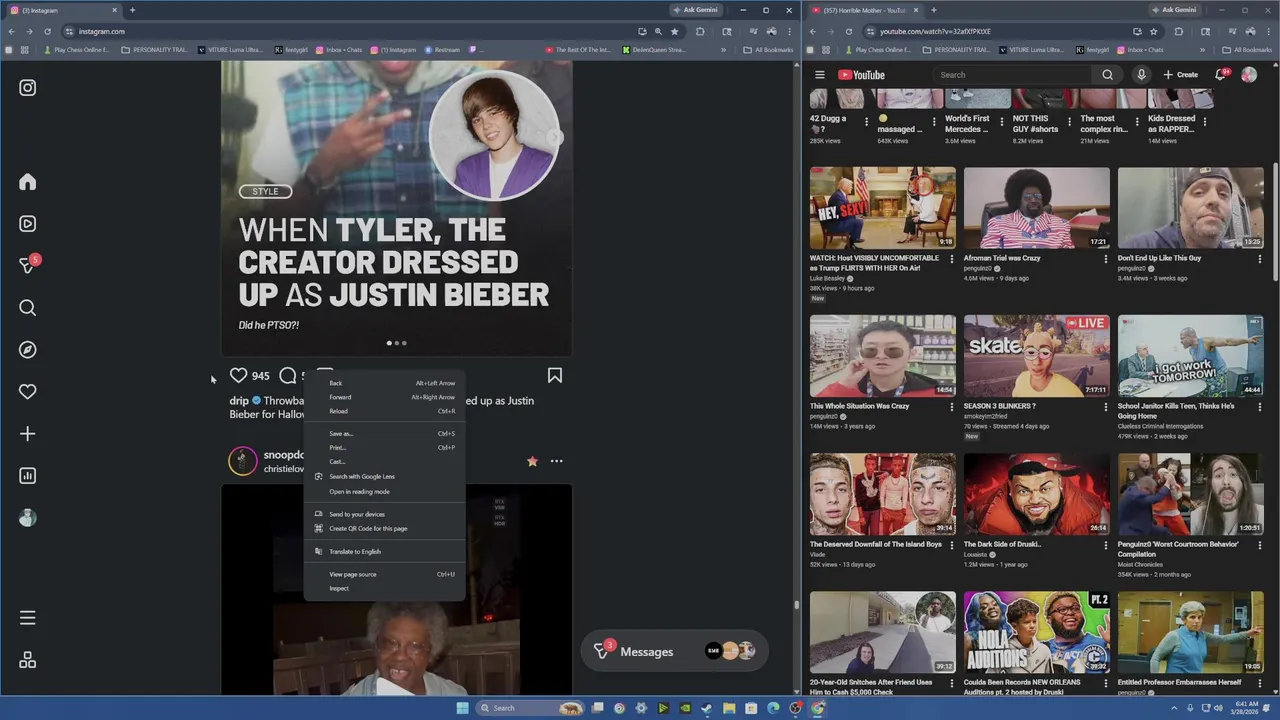Click the Create plus icon in Instagram
The width and height of the screenshot is (1280, 720).
pos(27,434)
